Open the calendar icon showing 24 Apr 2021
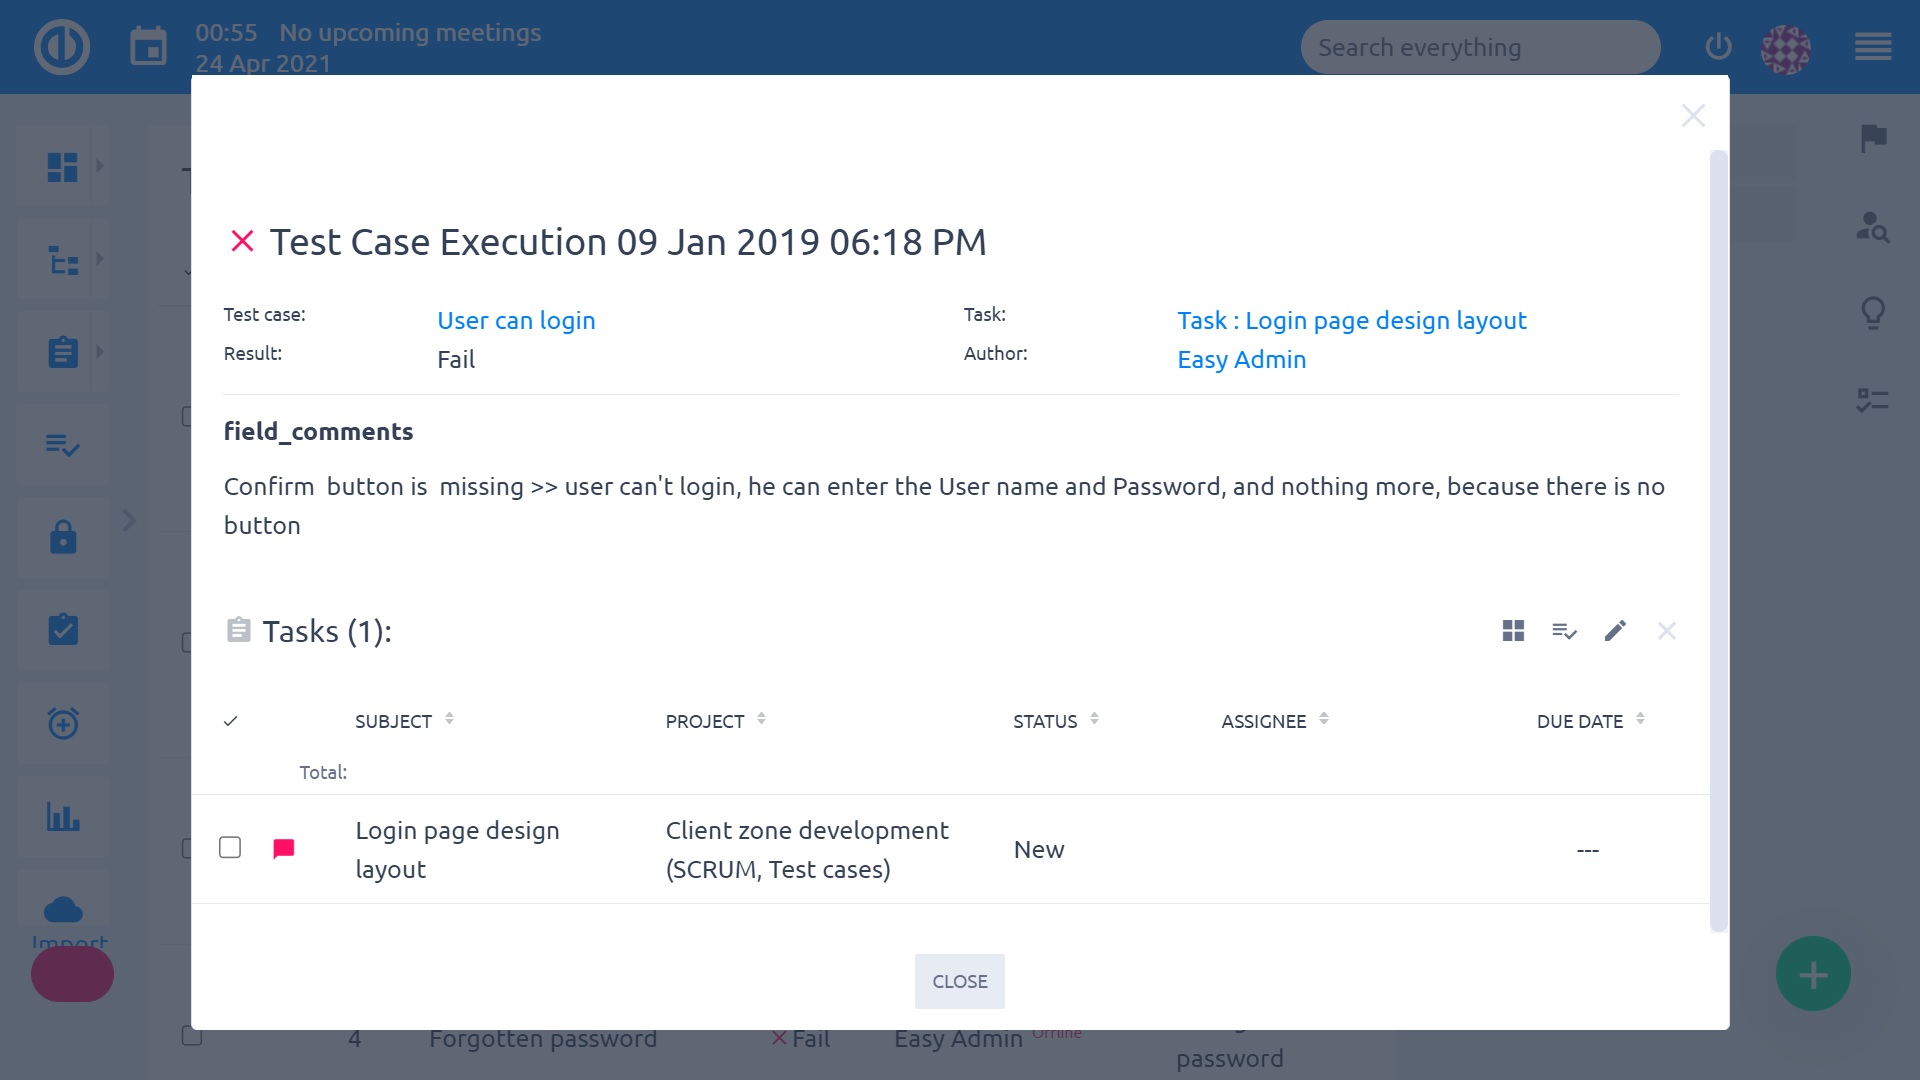This screenshot has width=1920, height=1080. (x=149, y=46)
